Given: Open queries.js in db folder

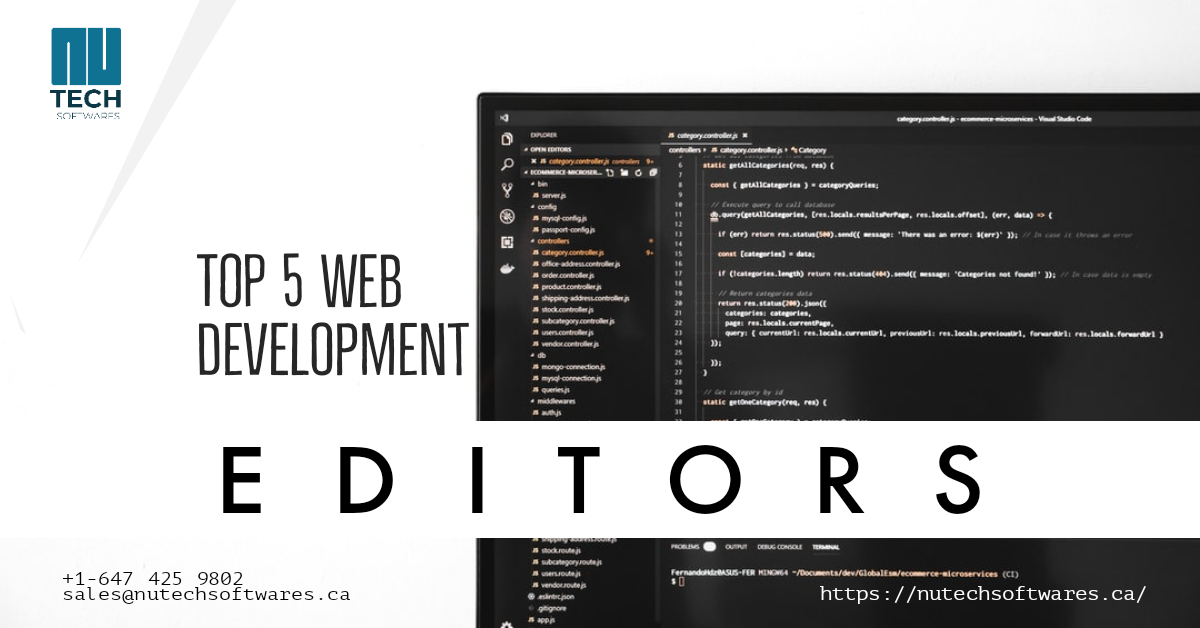Looking at the screenshot, I should [553, 390].
